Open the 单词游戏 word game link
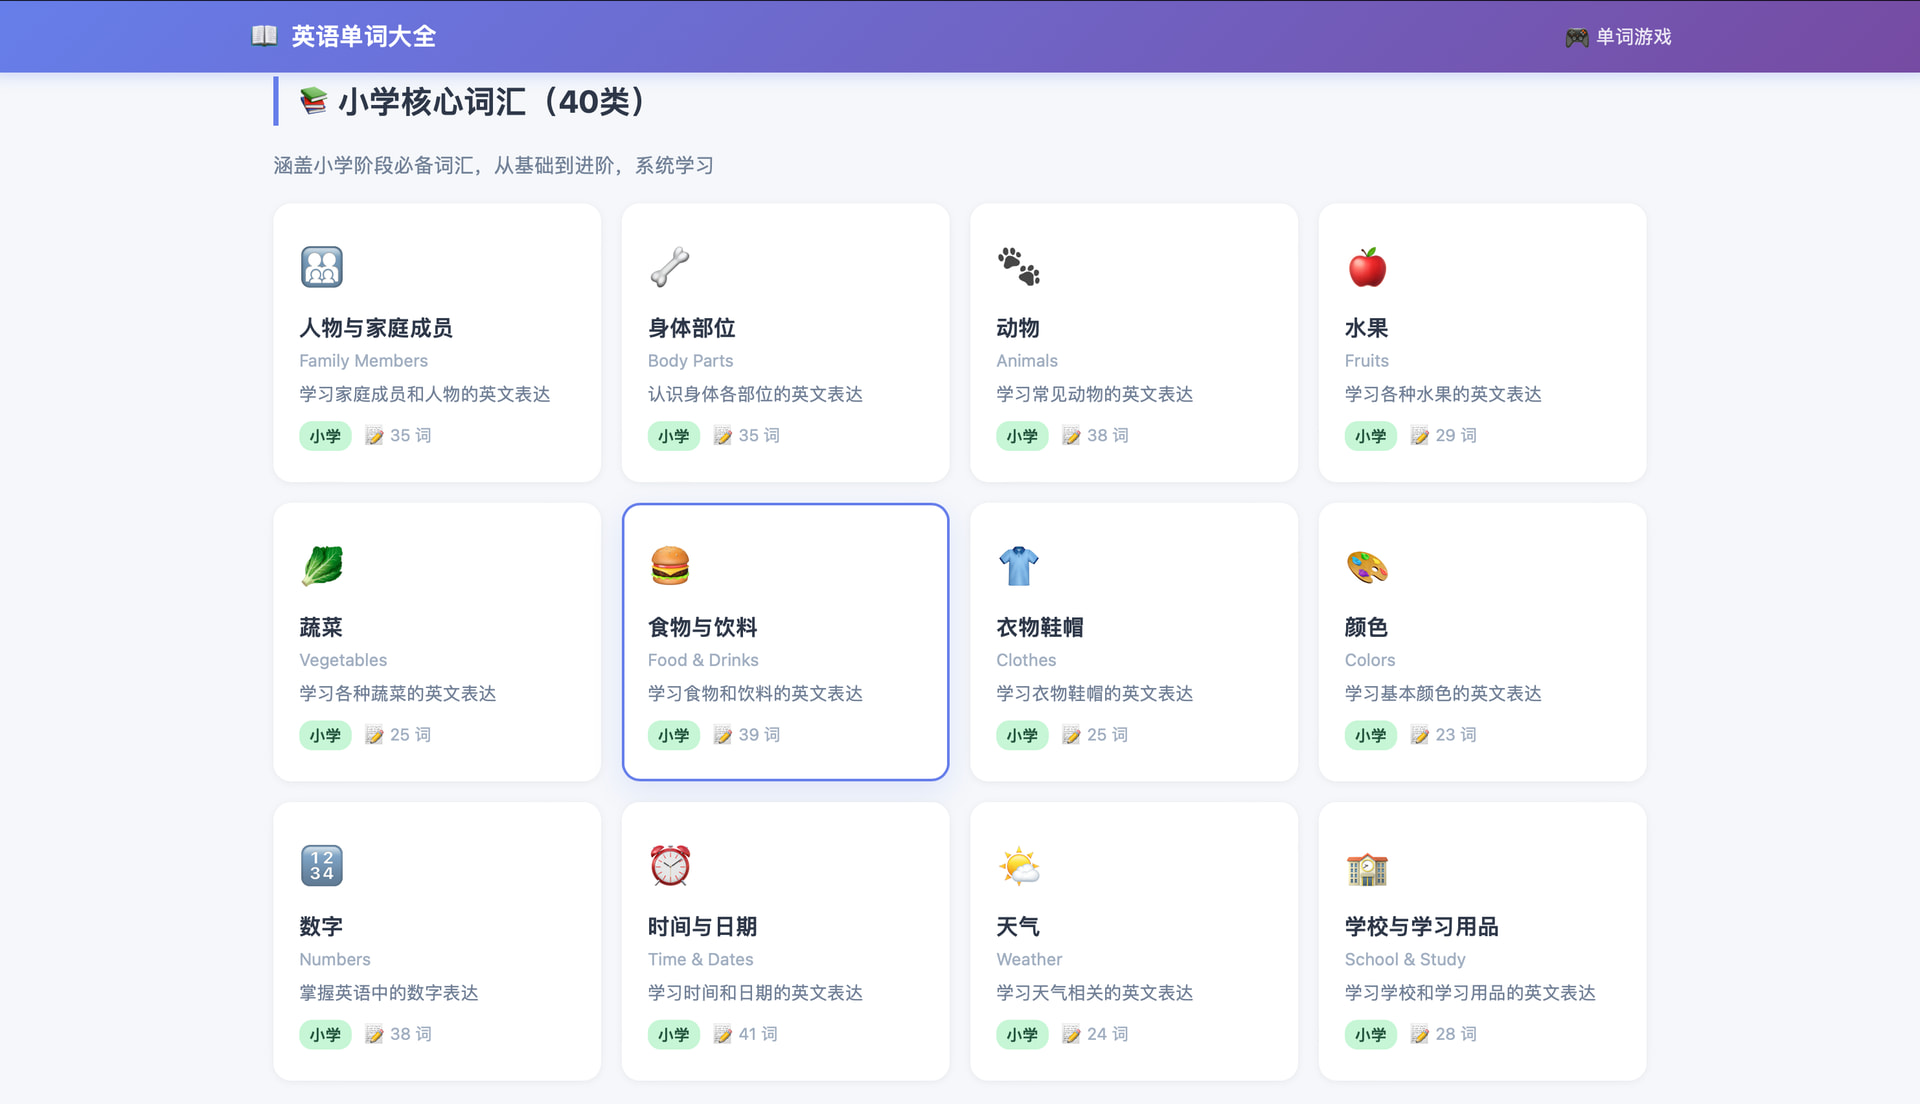The width and height of the screenshot is (1920, 1104). click(1619, 37)
